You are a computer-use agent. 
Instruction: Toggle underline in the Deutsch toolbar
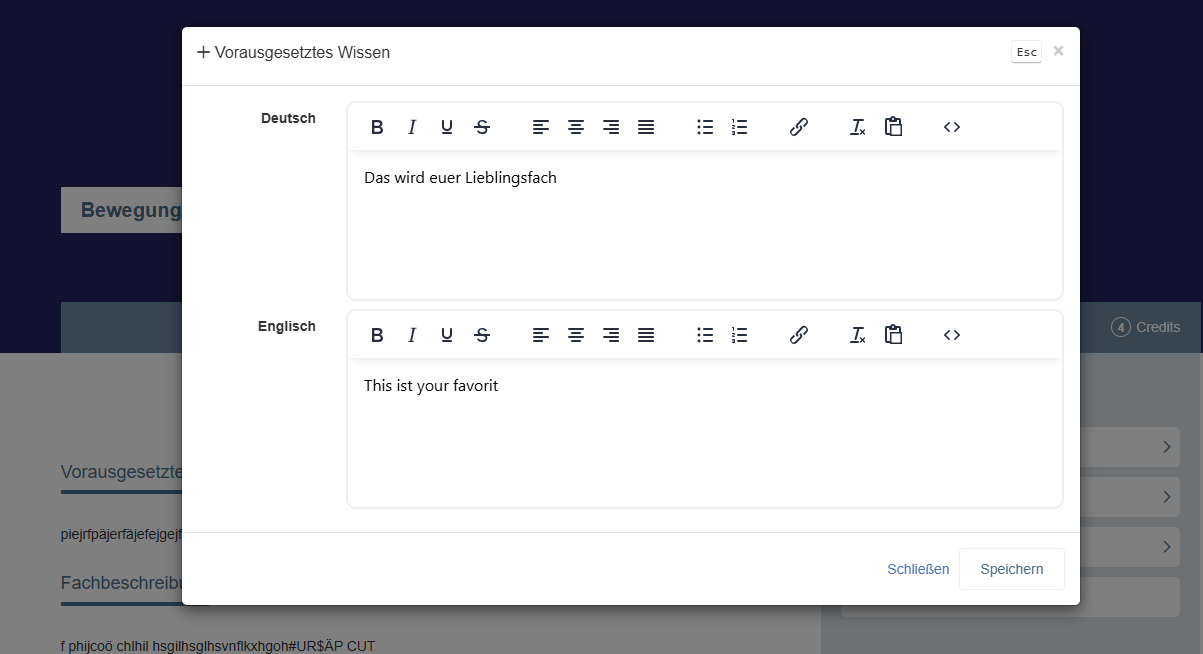click(446, 126)
